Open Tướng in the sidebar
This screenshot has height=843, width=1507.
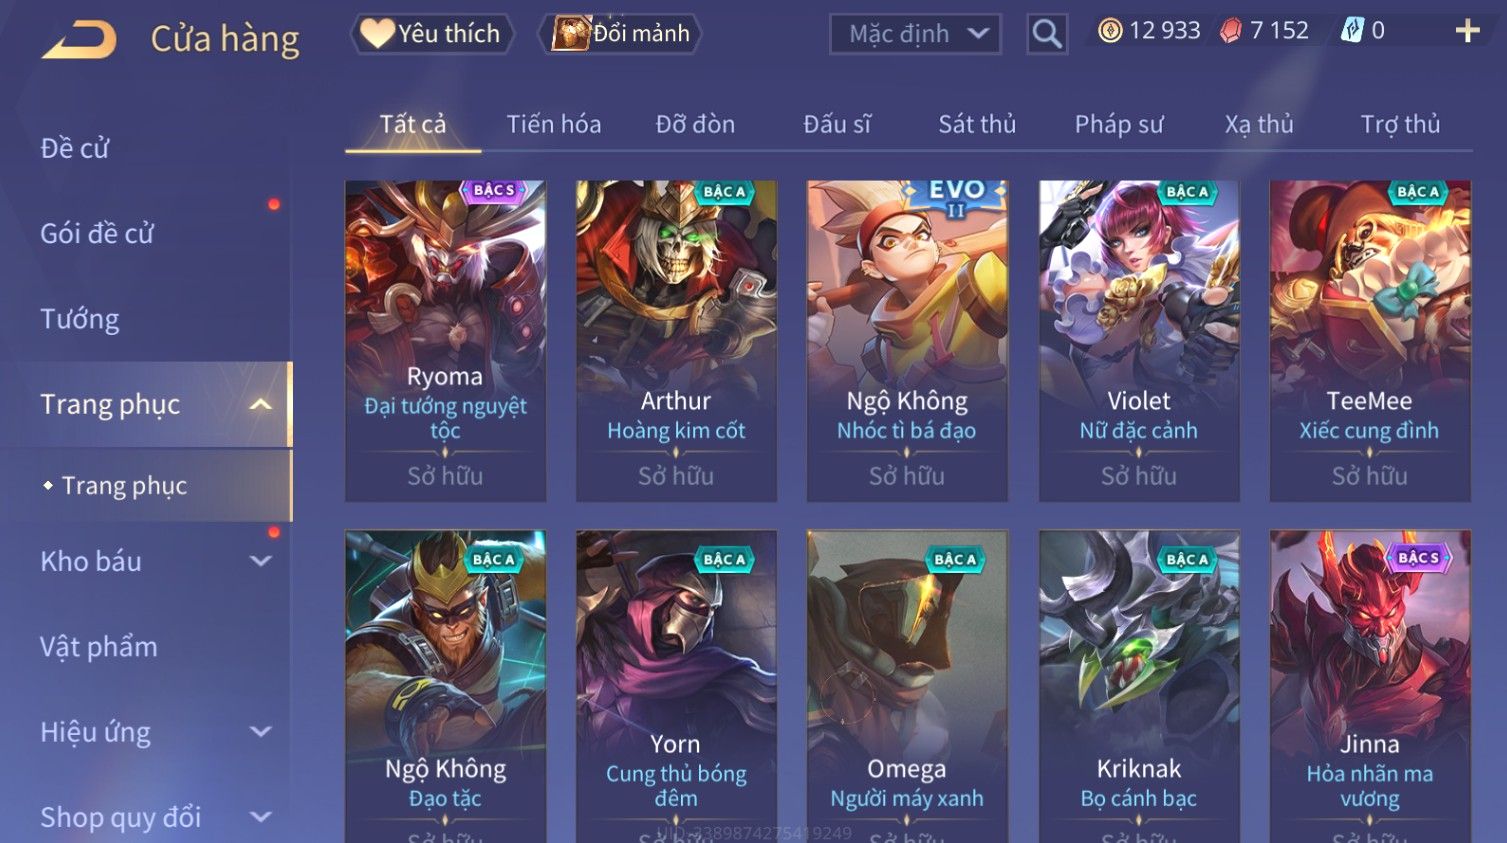click(80, 319)
